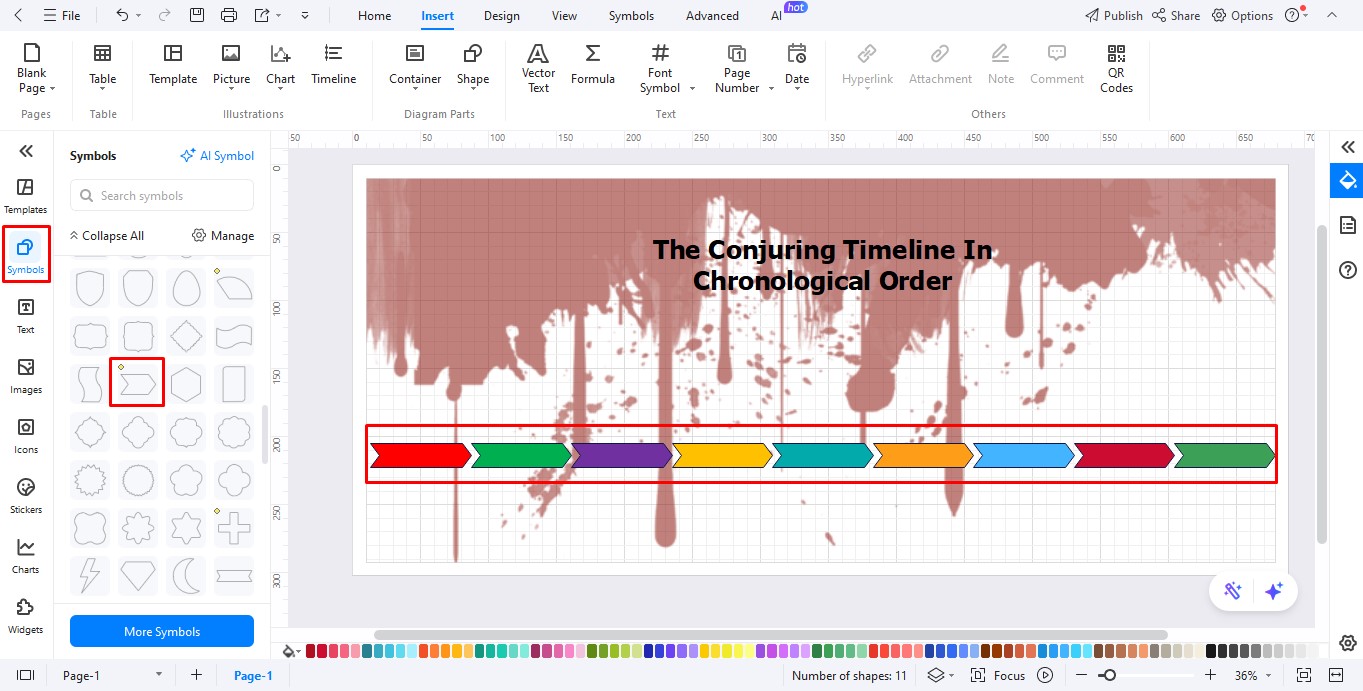
Task: Switch to the Advanced tab
Action: pyautogui.click(x=712, y=16)
